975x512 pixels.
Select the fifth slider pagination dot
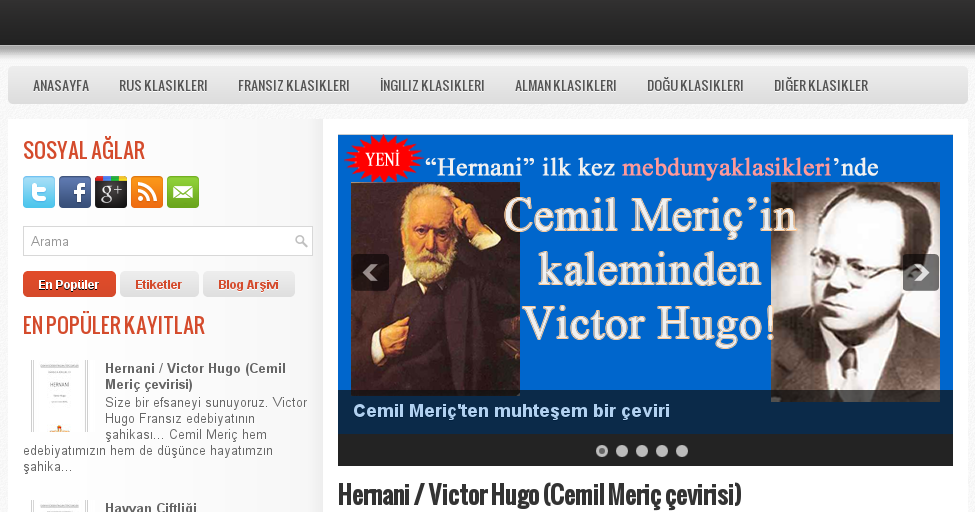pos(682,451)
